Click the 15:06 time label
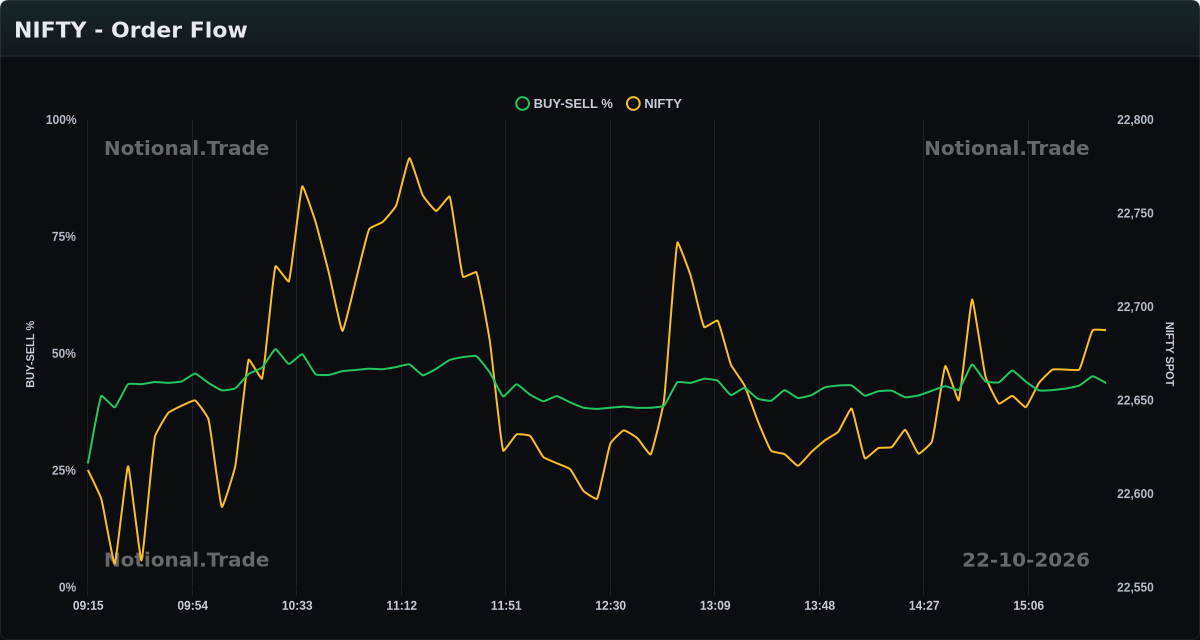 coord(1029,606)
